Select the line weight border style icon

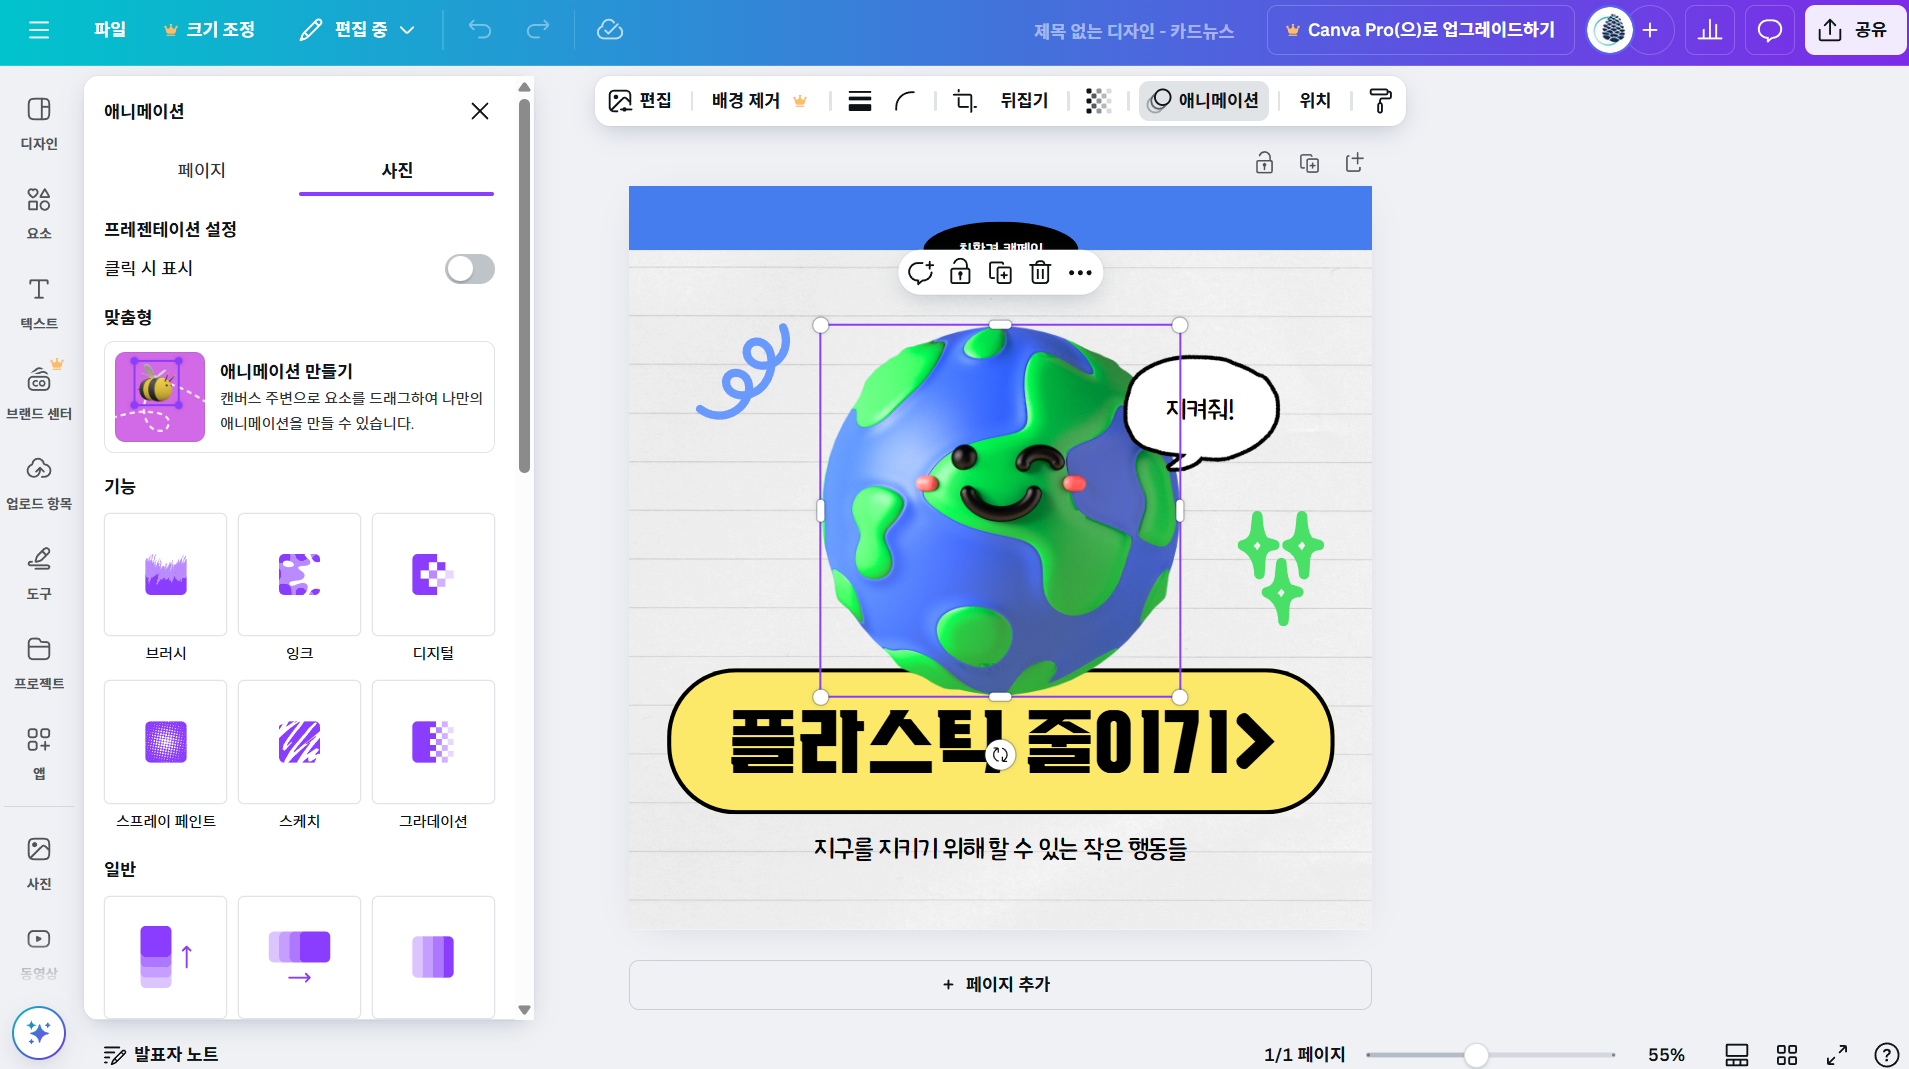coord(860,101)
